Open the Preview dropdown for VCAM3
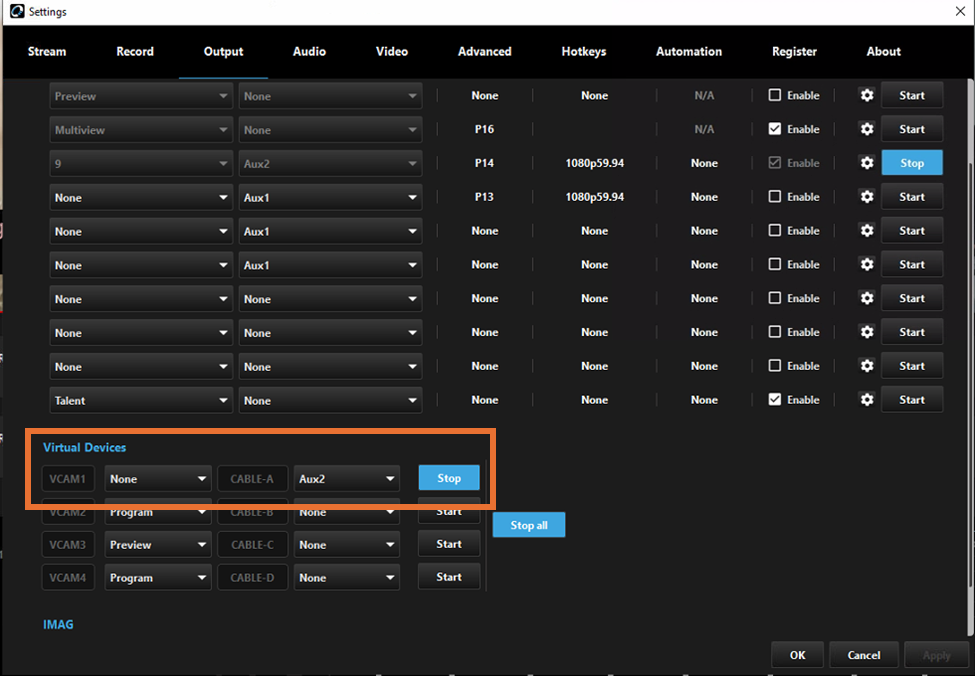The image size is (975, 676). pos(157,544)
